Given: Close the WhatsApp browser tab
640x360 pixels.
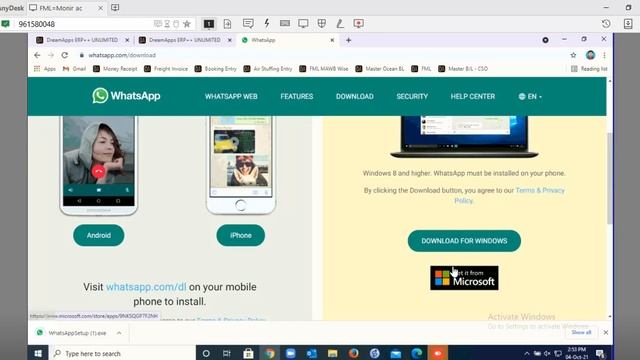Looking at the screenshot, I should tap(332, 40).
